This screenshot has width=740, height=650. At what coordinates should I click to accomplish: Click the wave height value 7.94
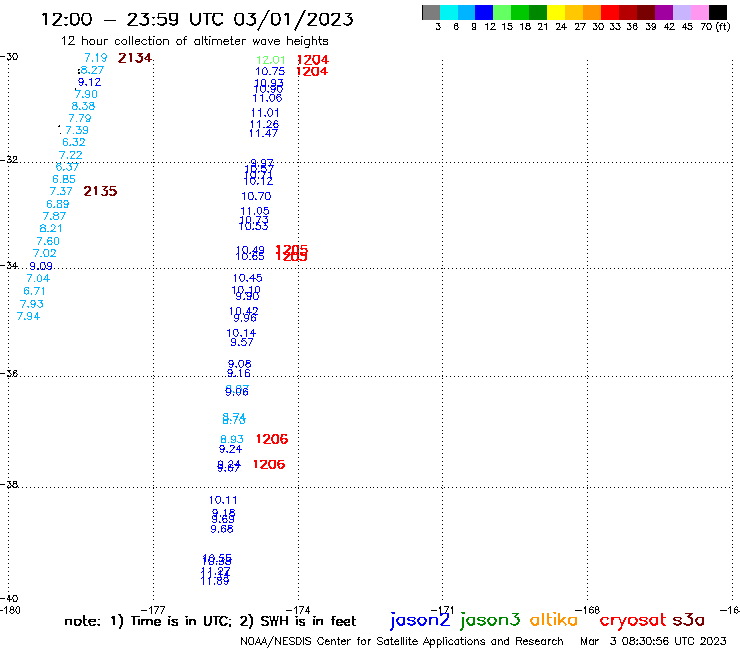point(28,316)
